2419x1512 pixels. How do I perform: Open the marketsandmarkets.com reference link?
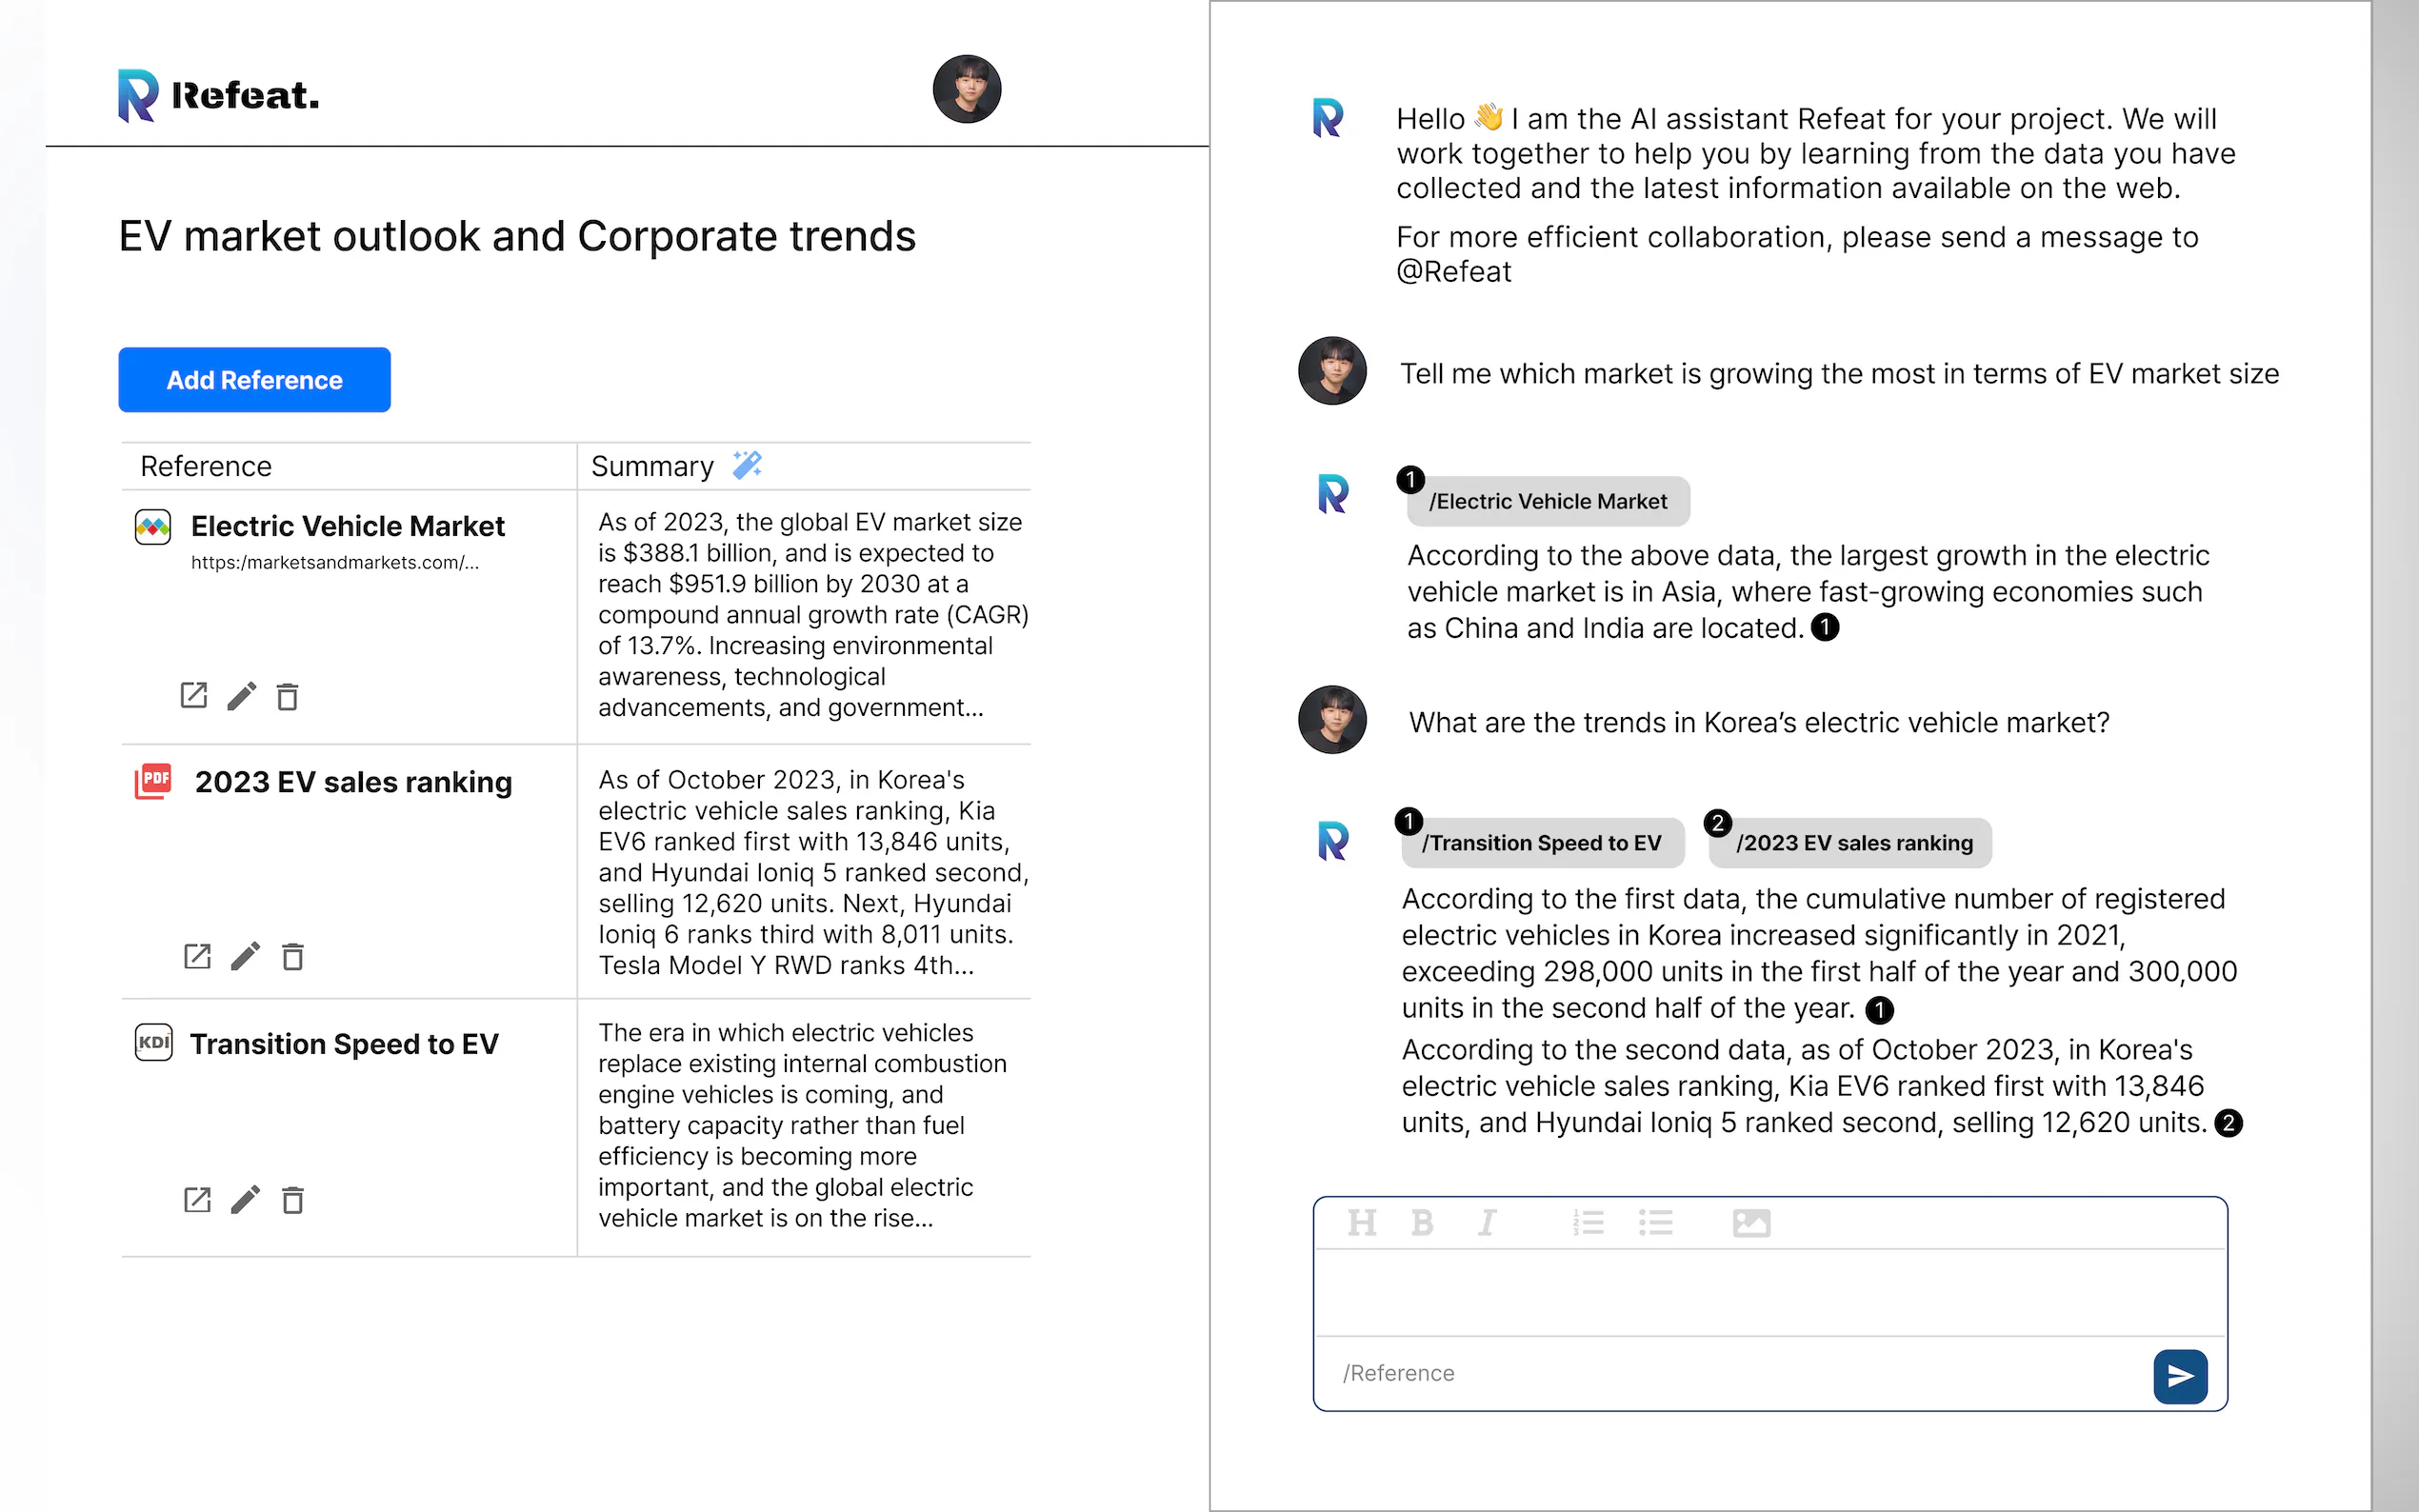click(x=335, y=563)
